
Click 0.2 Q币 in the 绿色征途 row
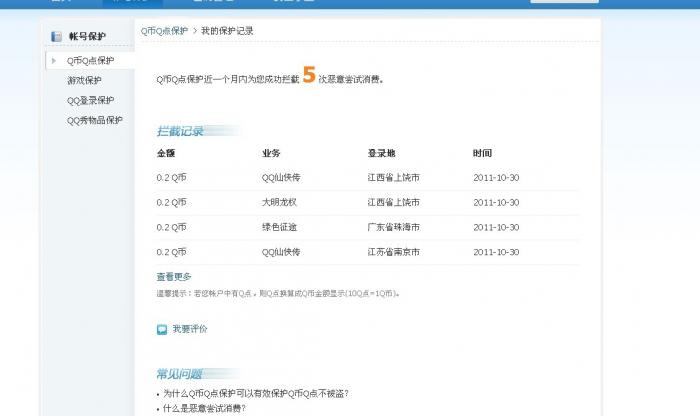[x=171, y=227]
